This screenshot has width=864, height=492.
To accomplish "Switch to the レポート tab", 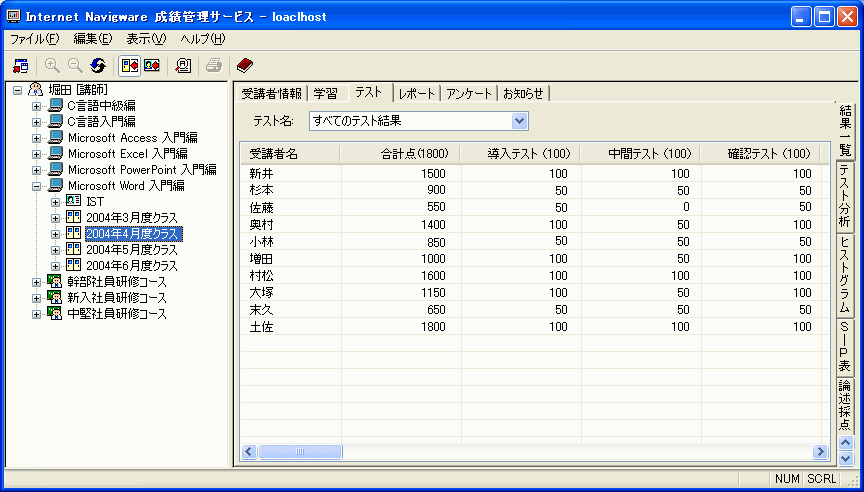I will tap(417, 94).
